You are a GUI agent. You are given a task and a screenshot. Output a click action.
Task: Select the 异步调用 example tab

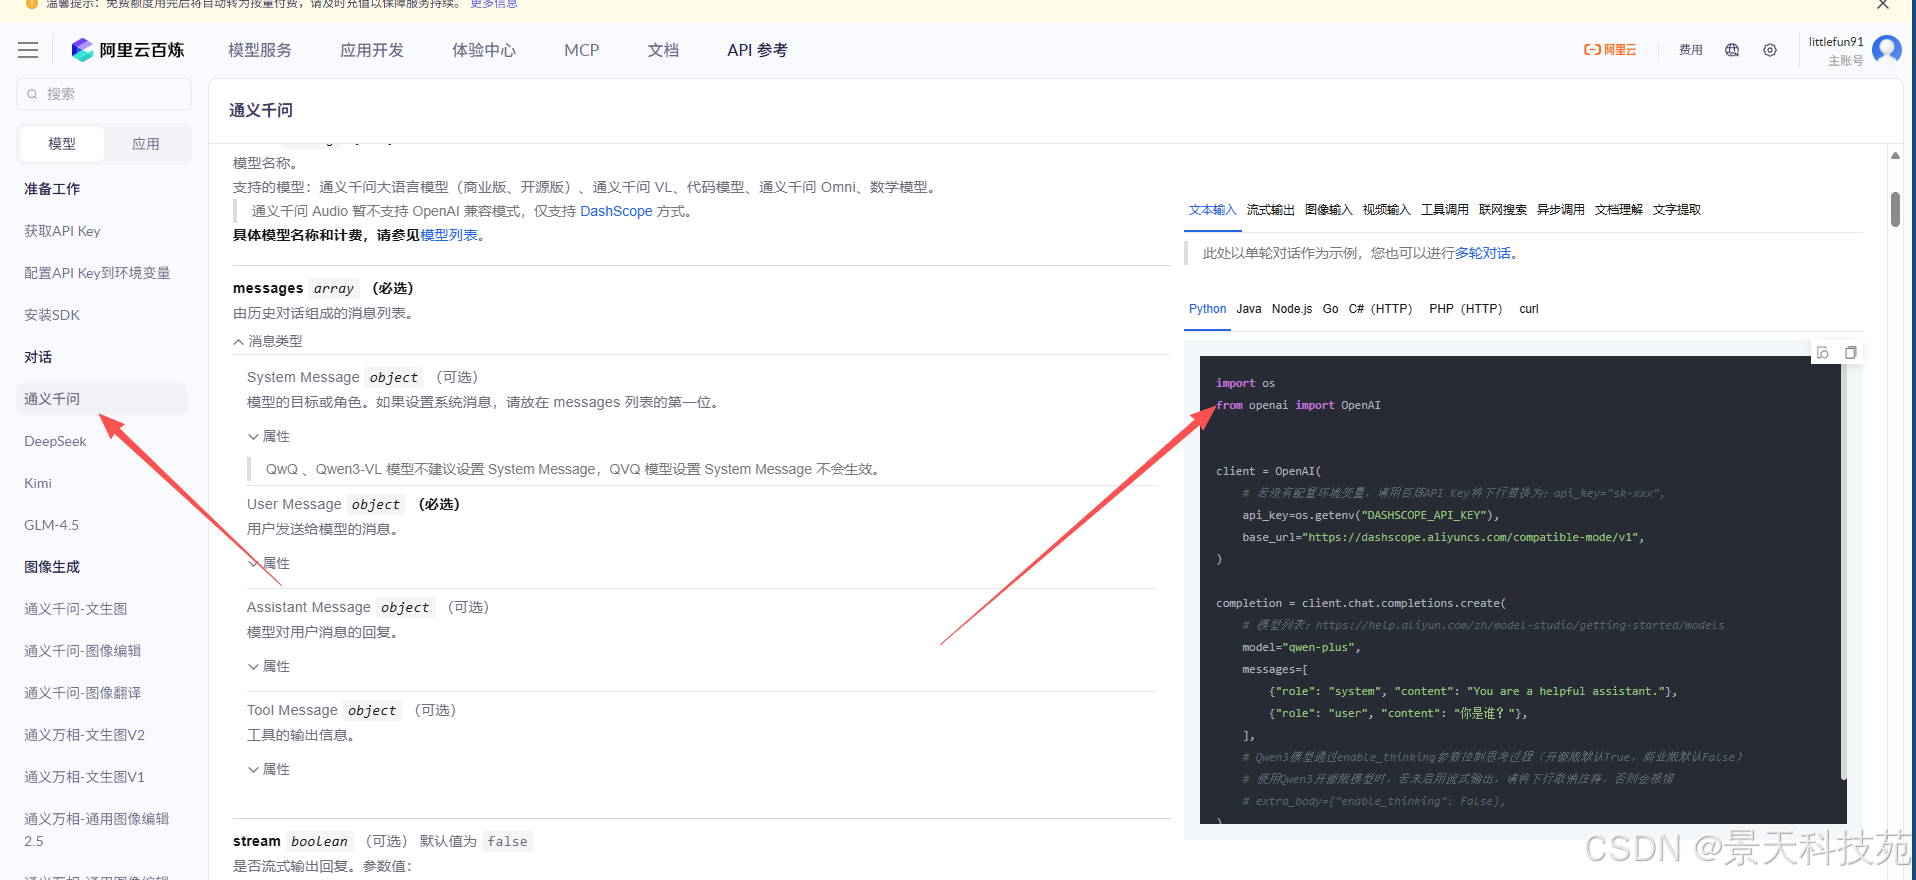tap(1561, 210)
